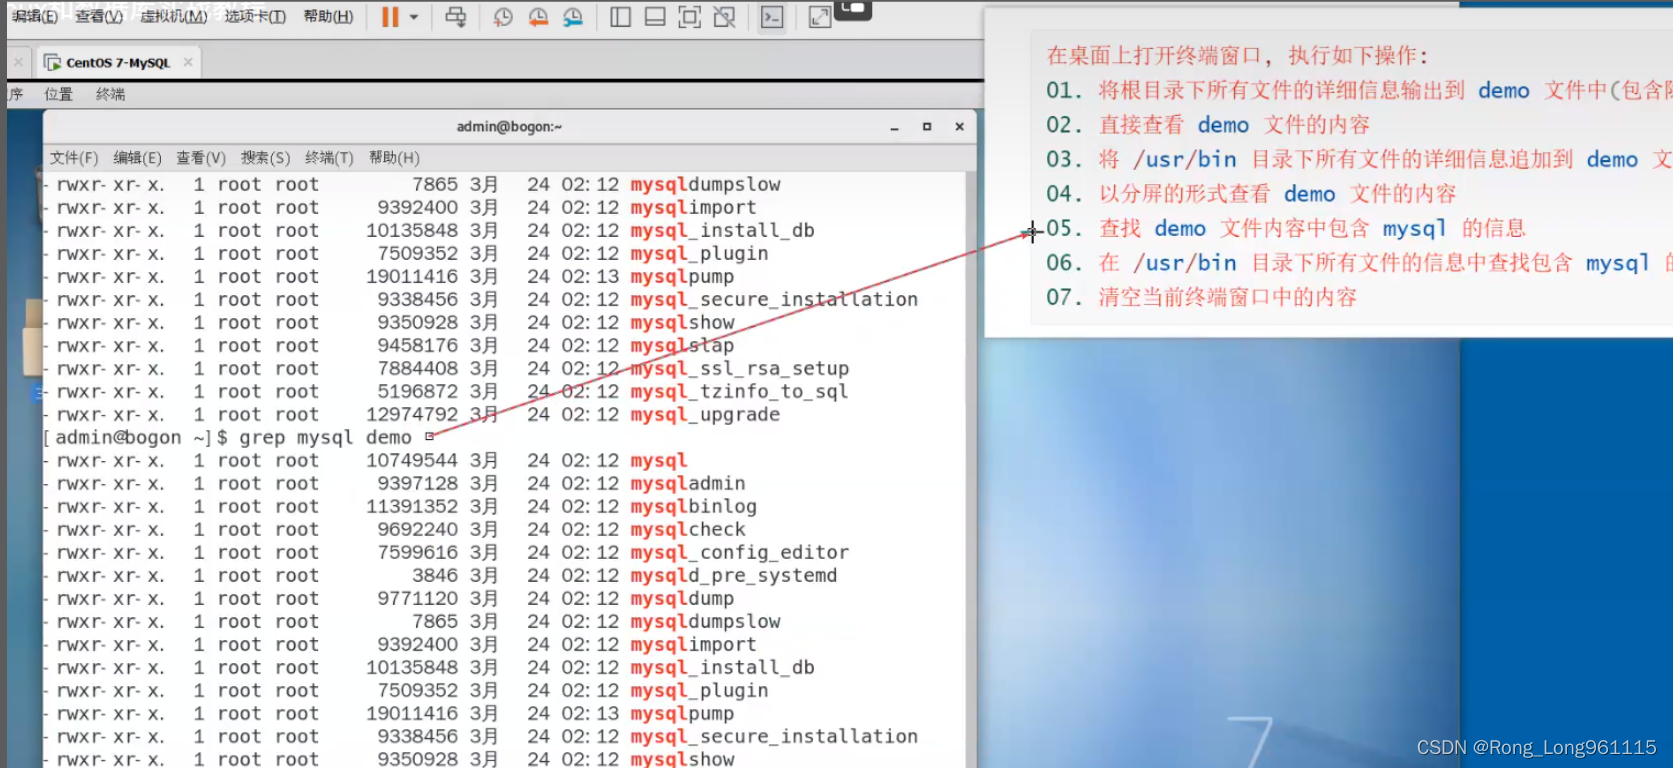Click instruction step 05 查找 demo
This screenshot has height=768, width=1673.
click(1286, 228)
